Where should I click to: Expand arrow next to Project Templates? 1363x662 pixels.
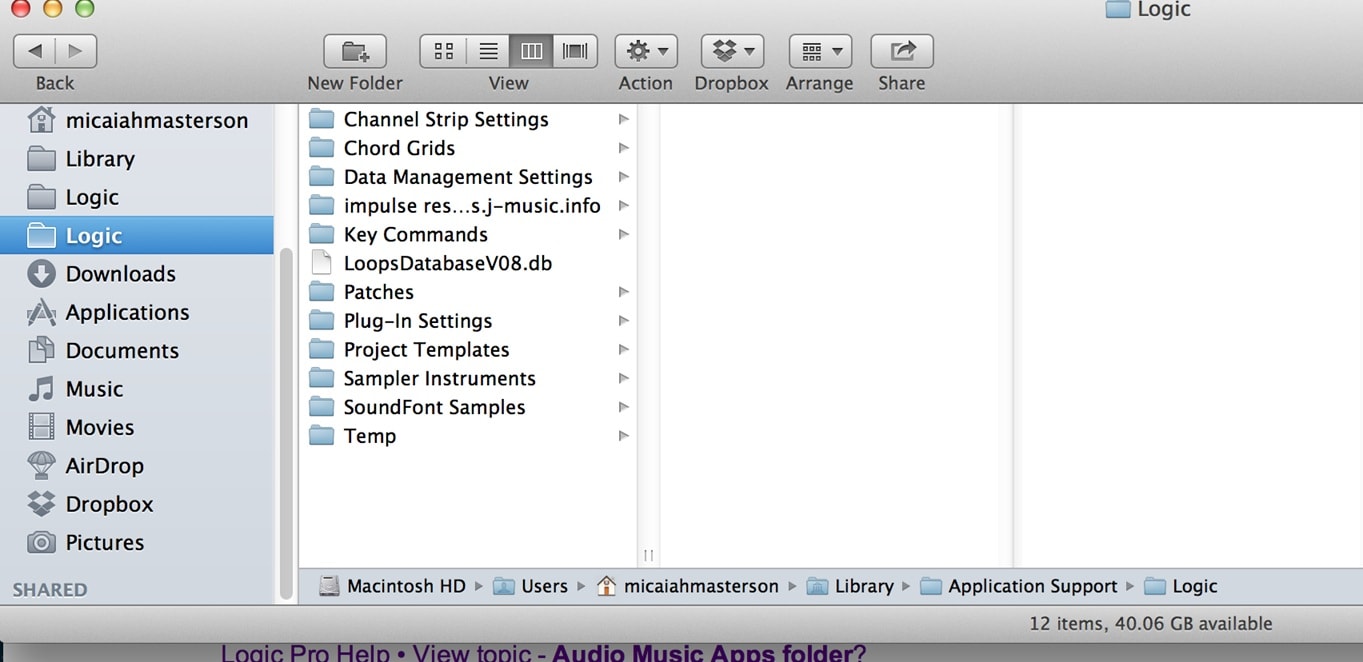click(x=623, y=350)
